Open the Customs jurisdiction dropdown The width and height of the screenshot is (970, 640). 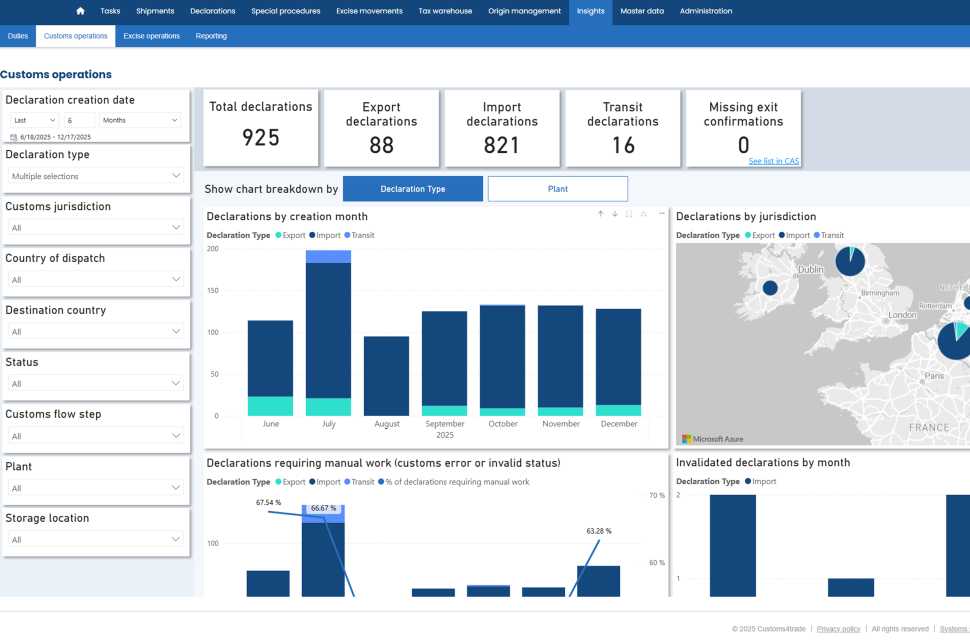[x=96, y=228]
